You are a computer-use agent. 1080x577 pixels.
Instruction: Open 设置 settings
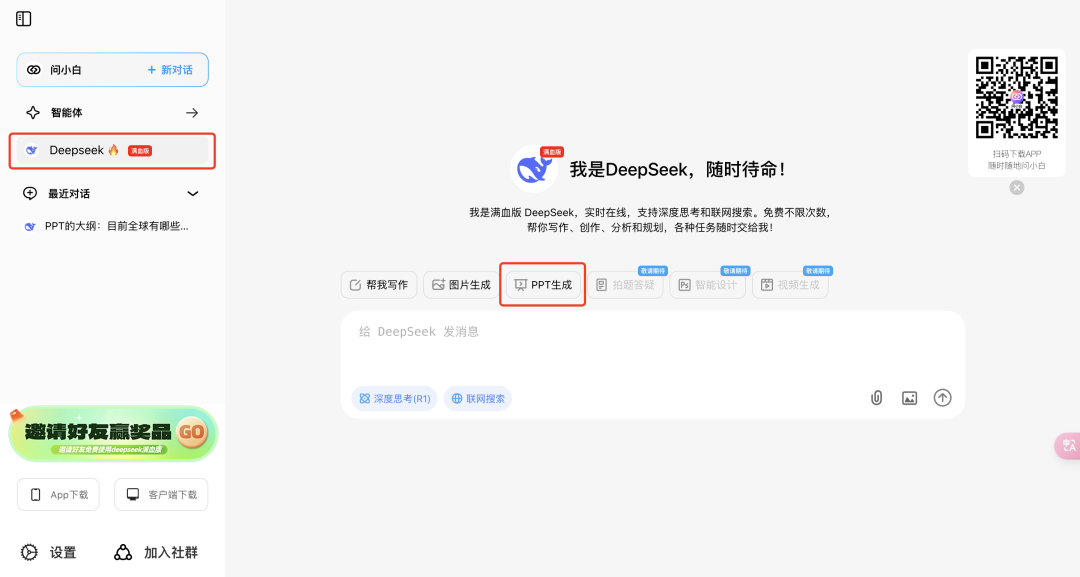pyautogui.click(x=48, y=552)
